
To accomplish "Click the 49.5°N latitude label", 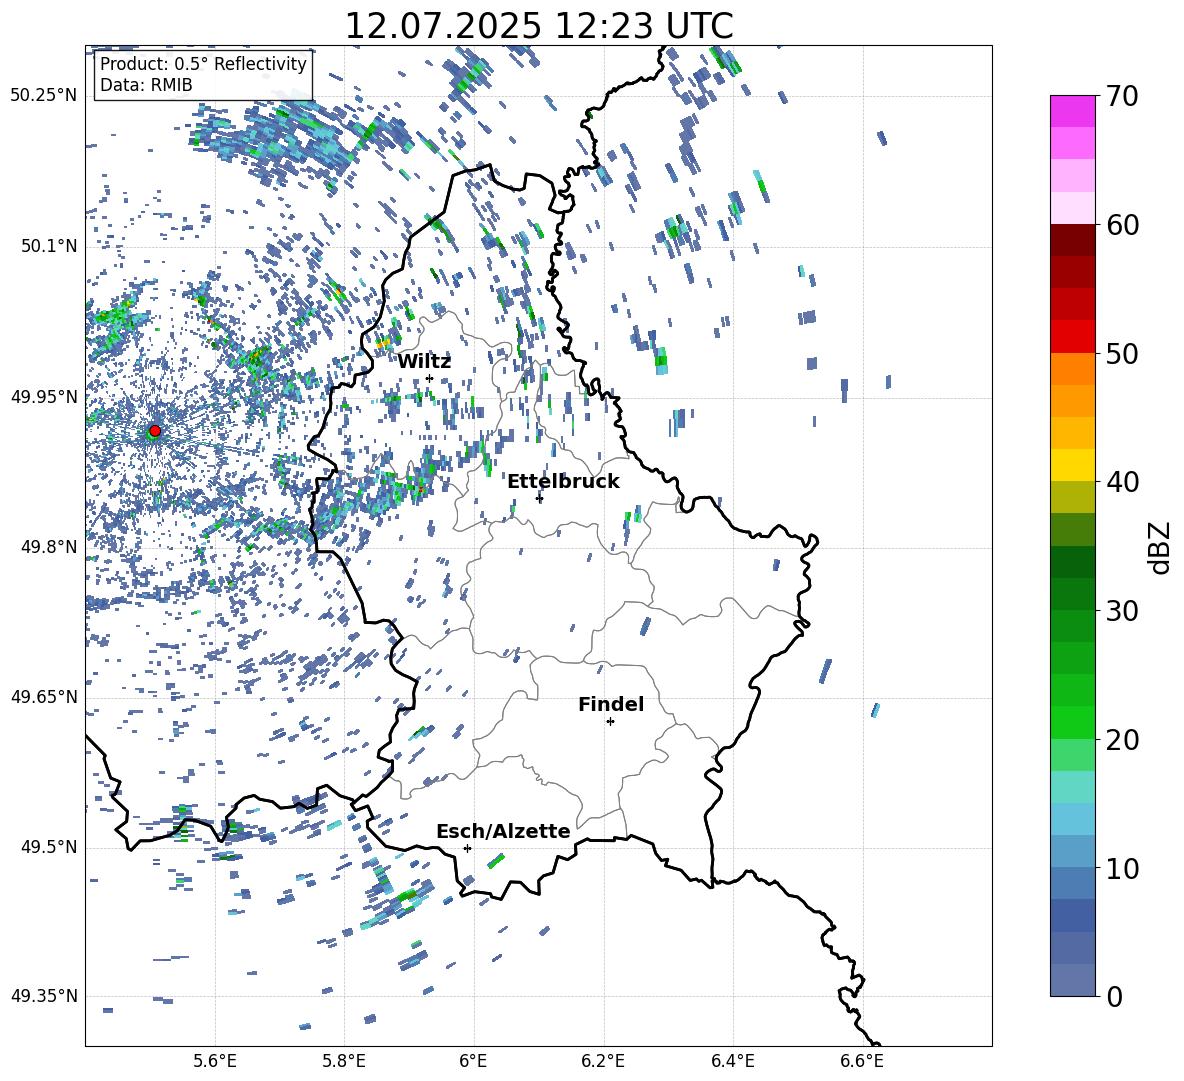I will [x=48, y=847].
